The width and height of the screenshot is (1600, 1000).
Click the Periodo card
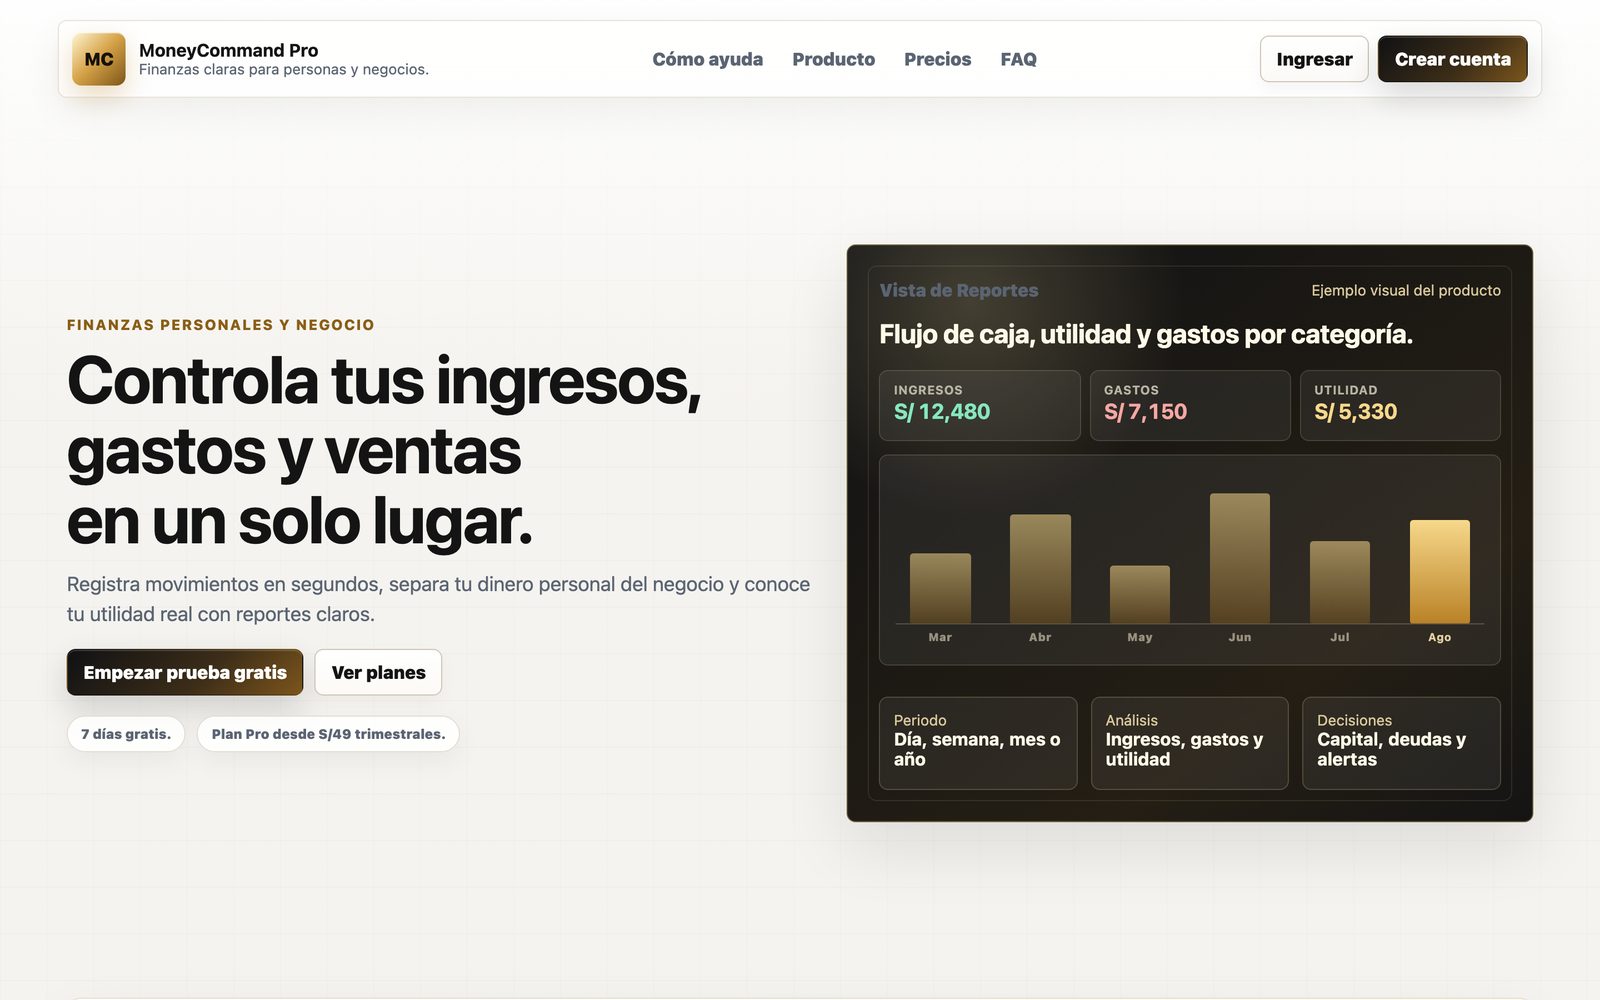[x=978, y=743]
